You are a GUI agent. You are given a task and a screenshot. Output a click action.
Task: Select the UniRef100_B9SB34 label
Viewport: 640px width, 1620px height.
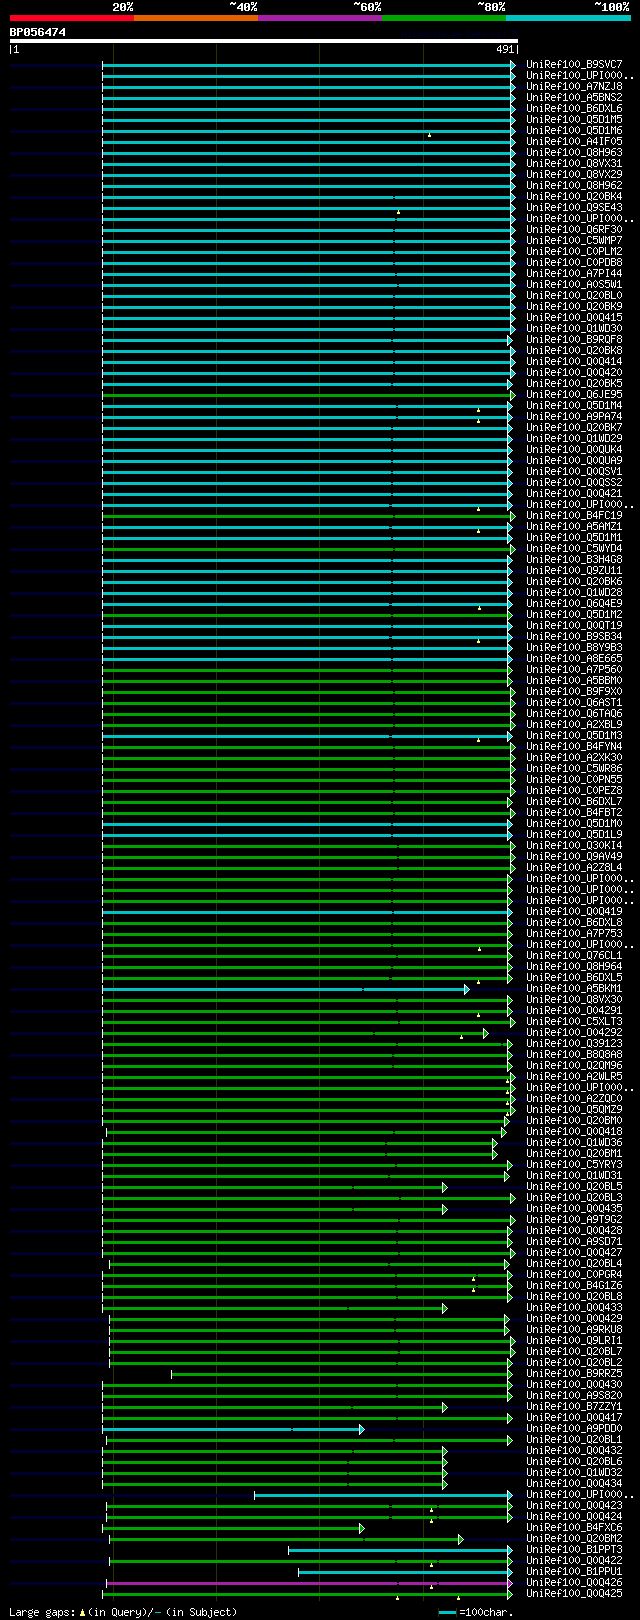click(574, 637)
